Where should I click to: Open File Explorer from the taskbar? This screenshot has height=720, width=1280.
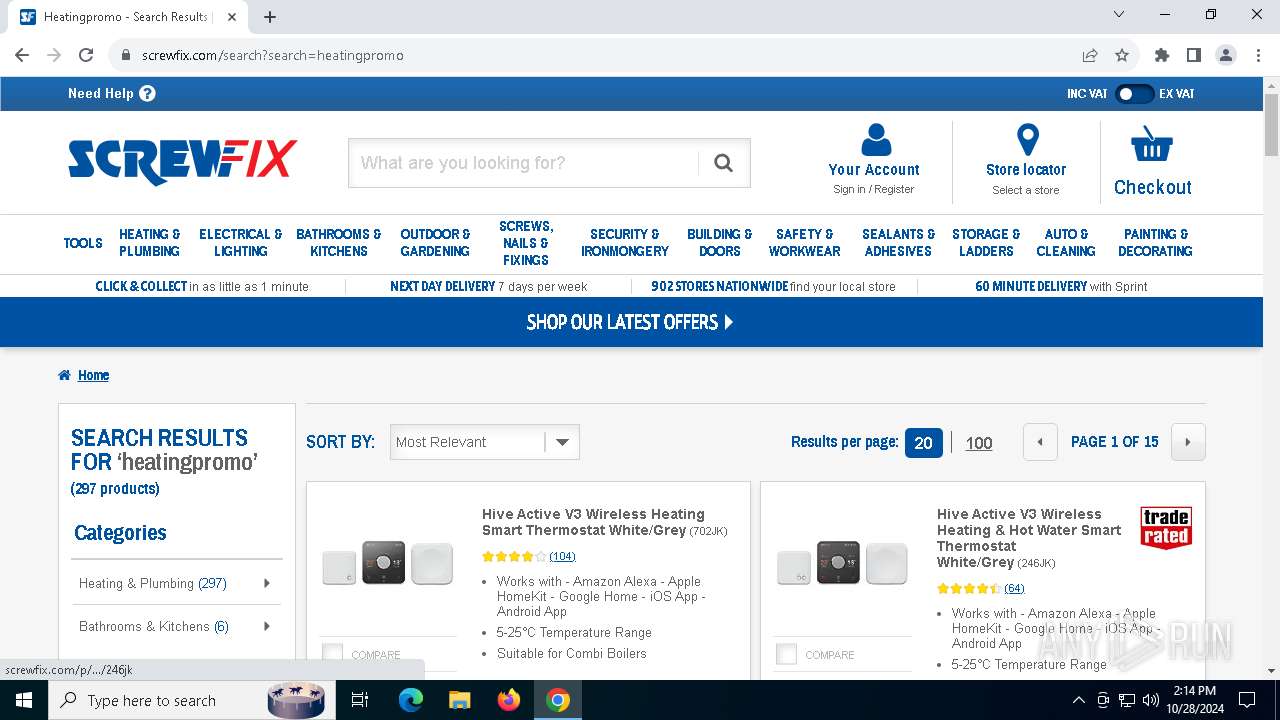coord(459,700)
